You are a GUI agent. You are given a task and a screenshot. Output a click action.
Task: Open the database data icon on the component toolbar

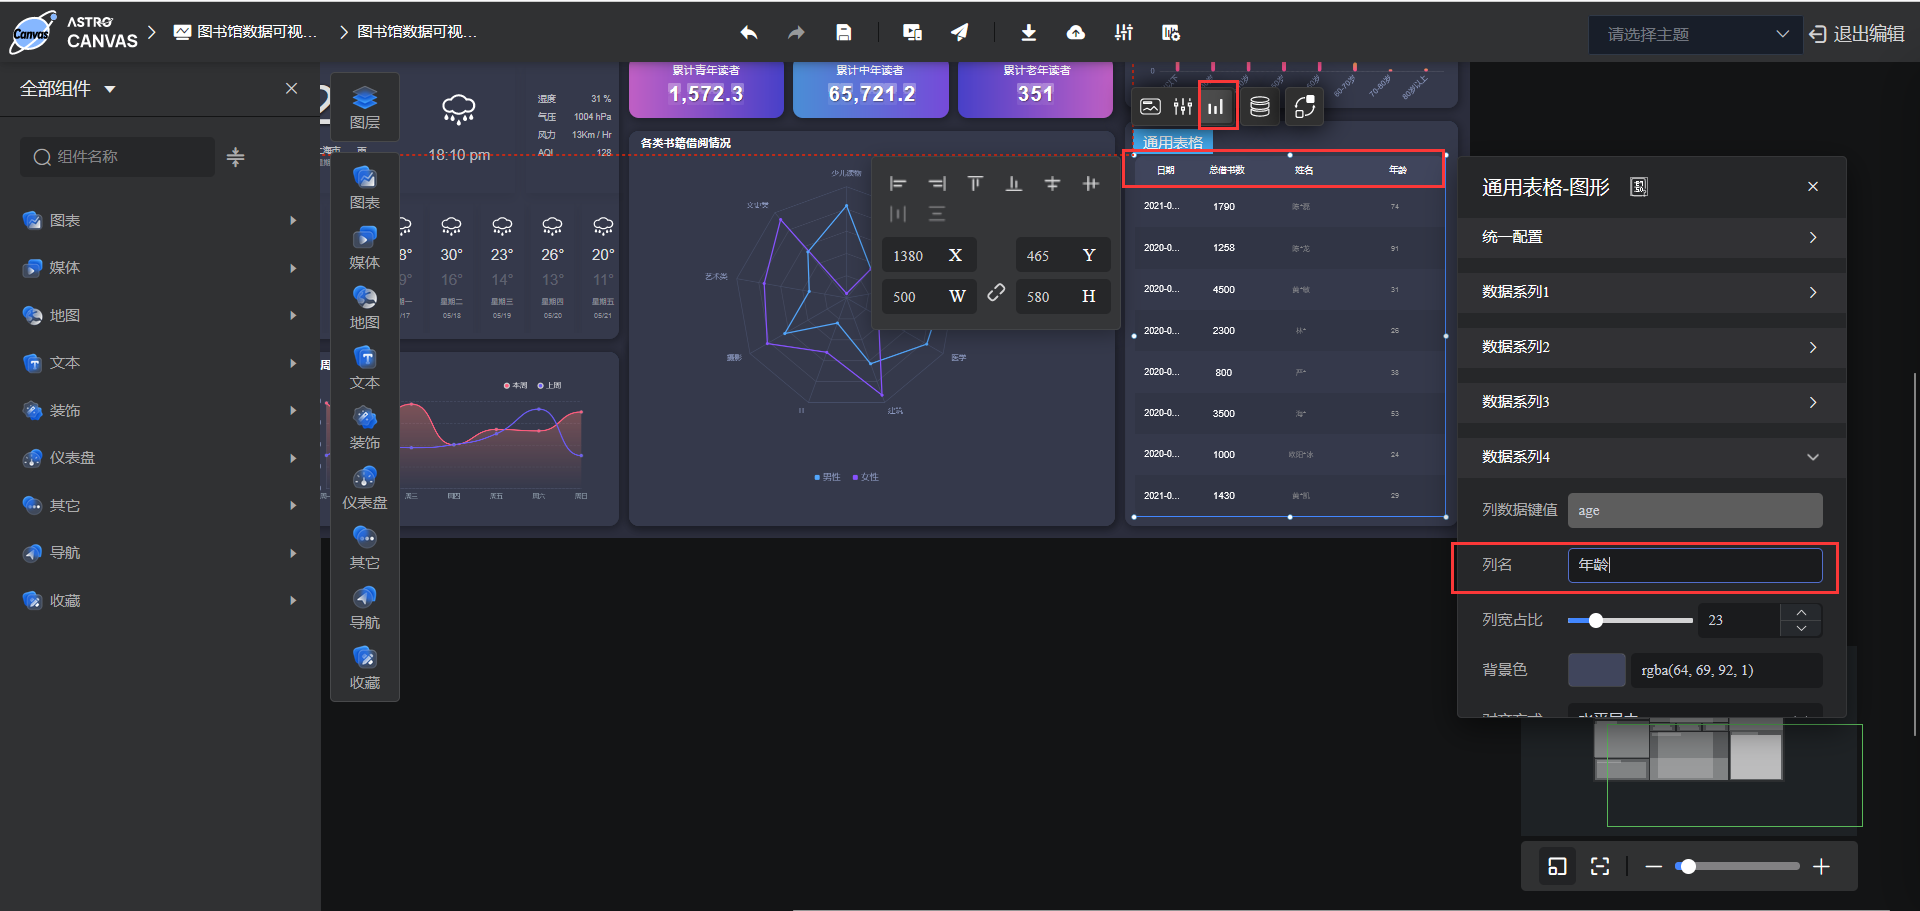tap(1260, 107)
